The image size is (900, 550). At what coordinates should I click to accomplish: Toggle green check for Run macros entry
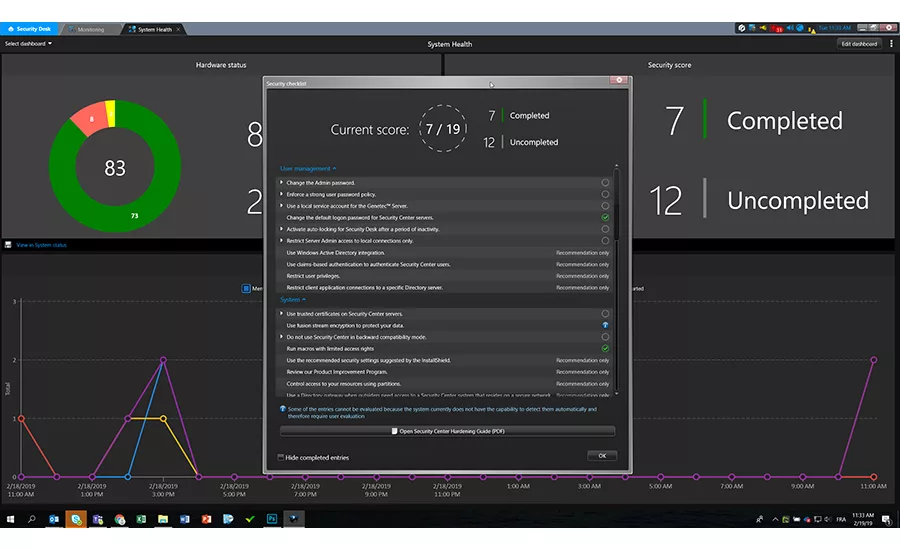point(605,348)
